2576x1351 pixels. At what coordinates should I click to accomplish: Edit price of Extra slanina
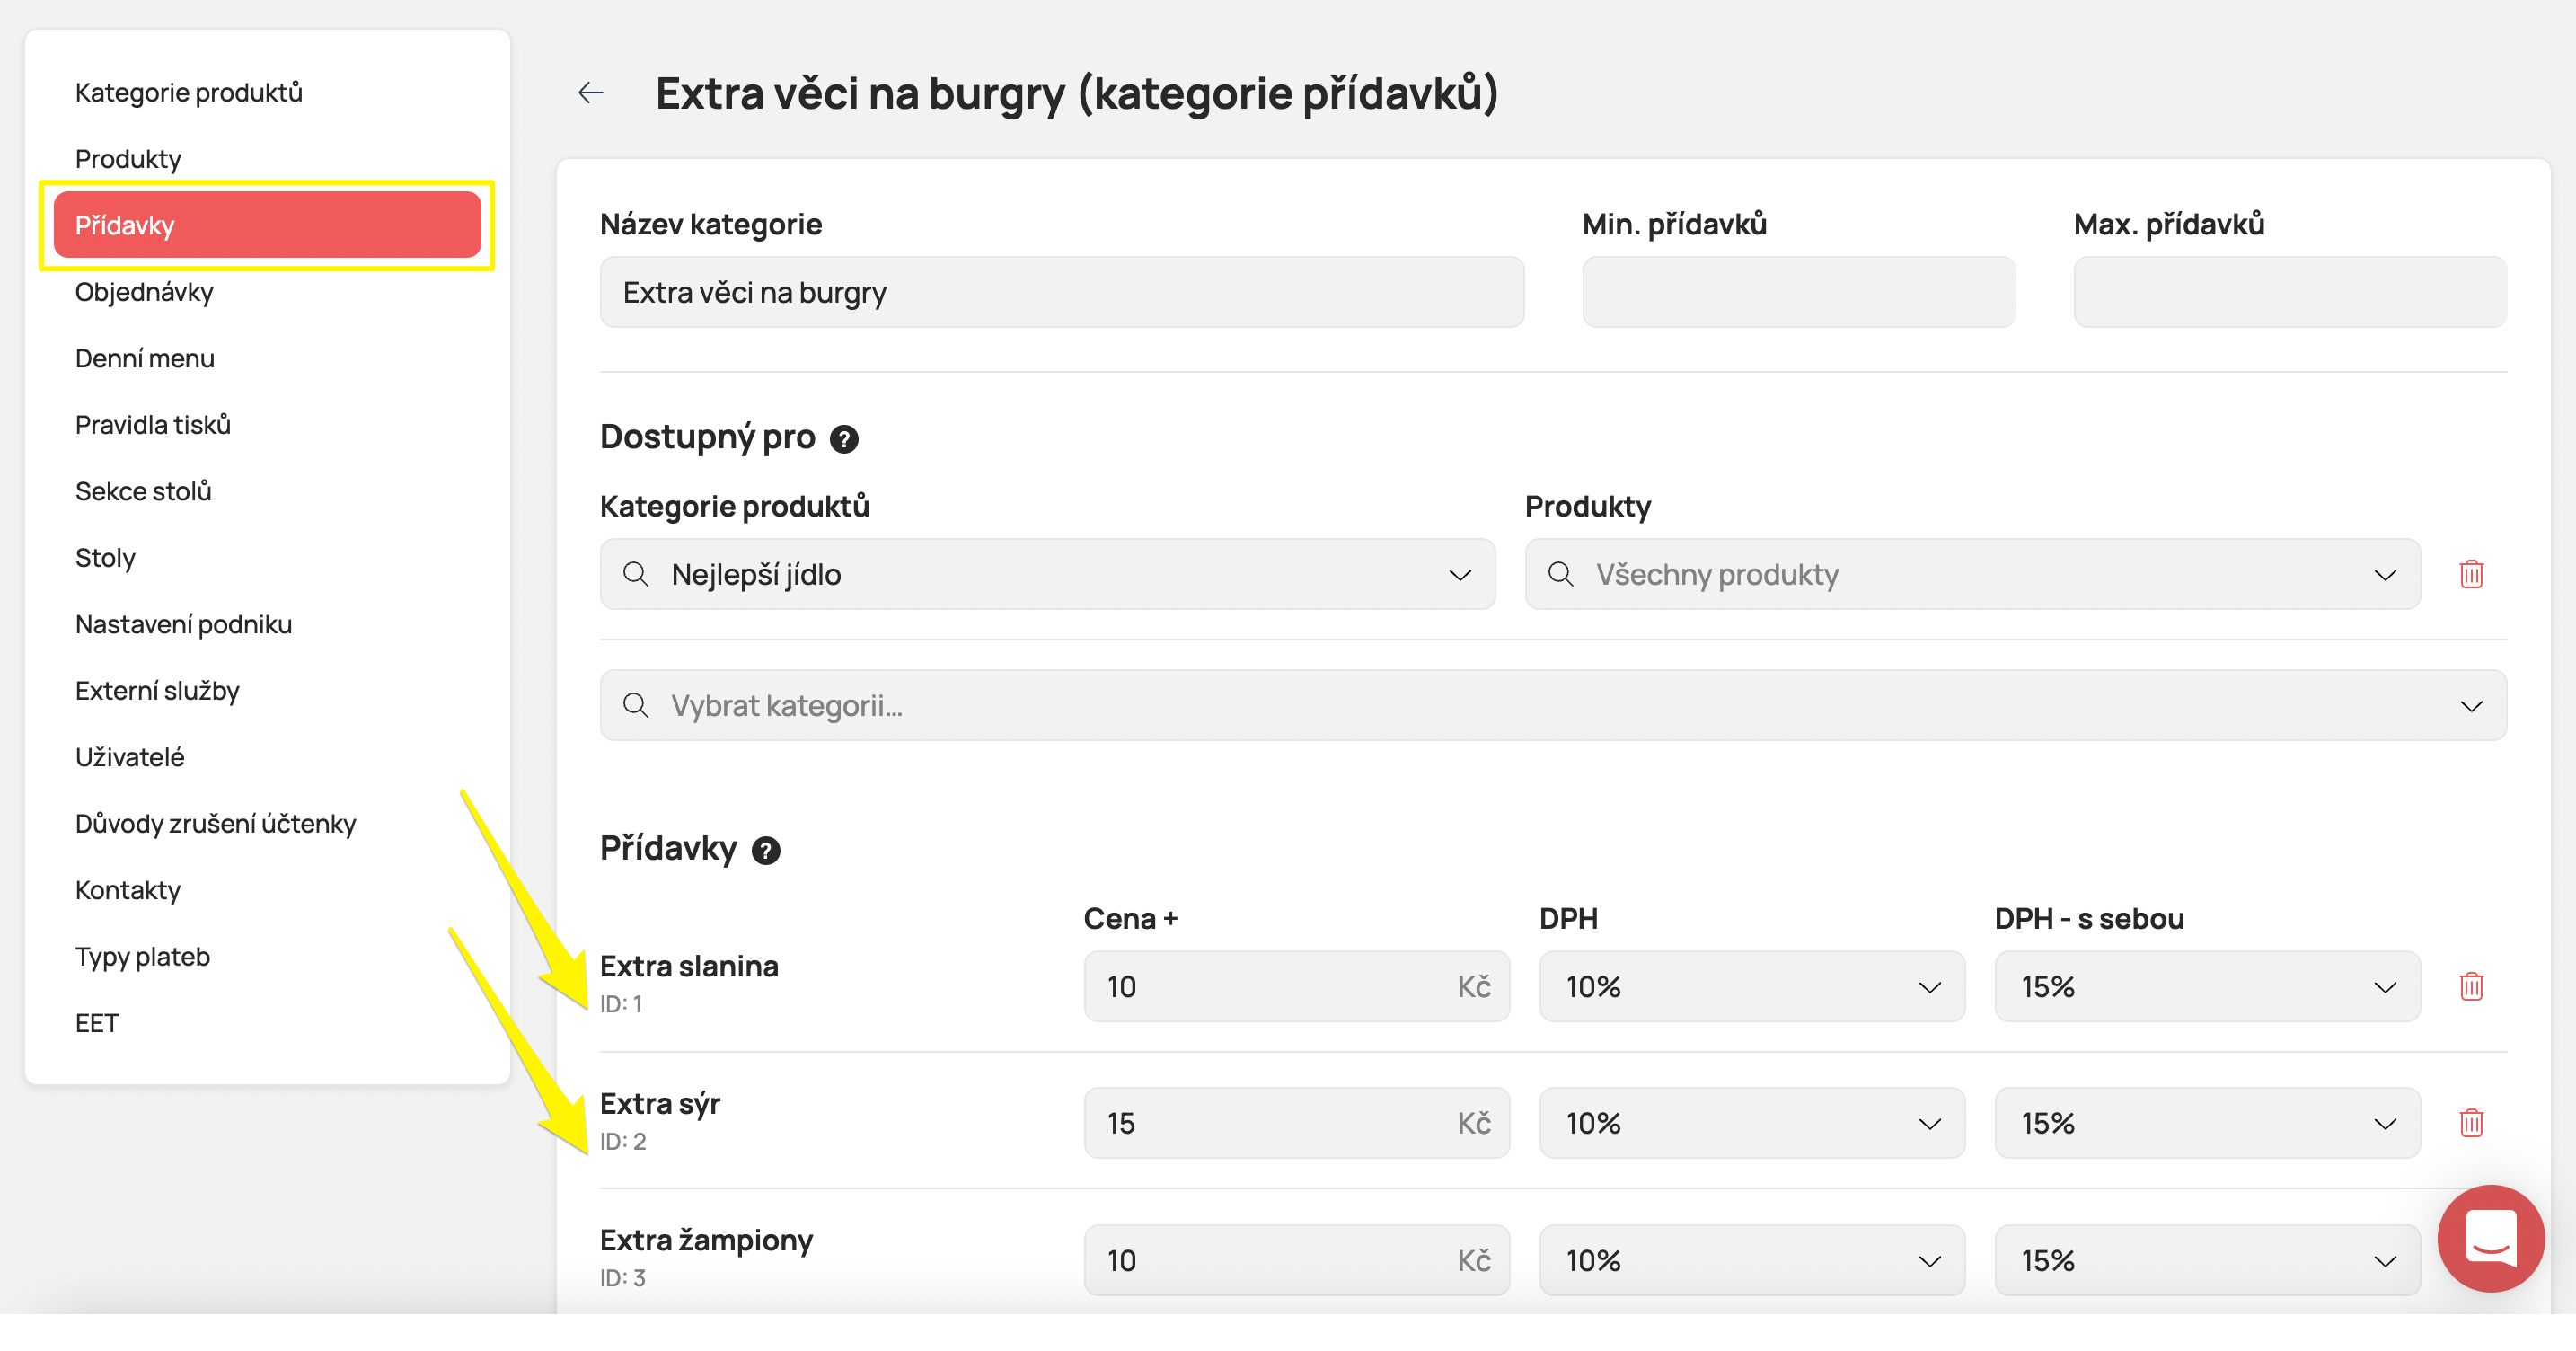(1296, 986)
